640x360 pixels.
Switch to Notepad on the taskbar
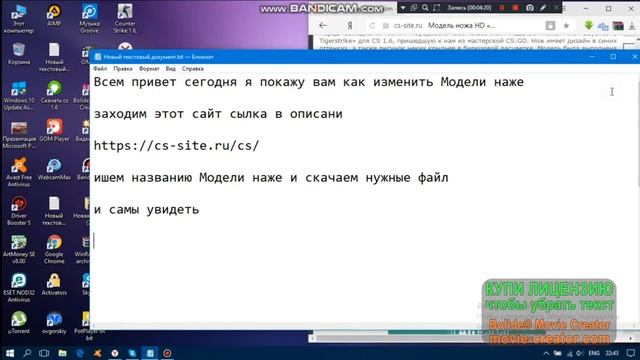(150, 353)
